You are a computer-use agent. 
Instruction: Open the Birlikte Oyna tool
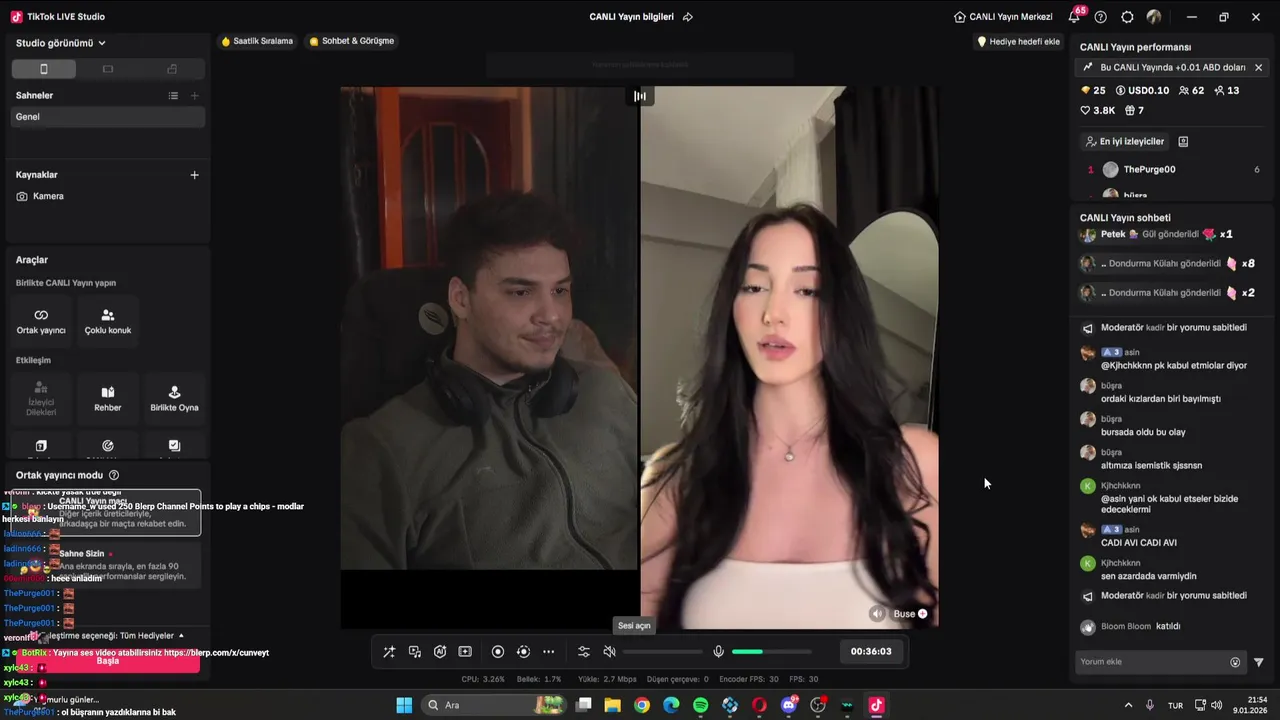click(174, 398)
